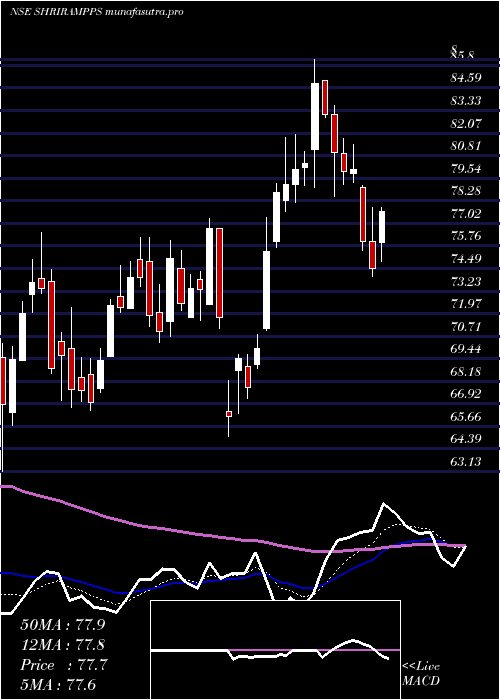Click the 69.44 price axis label
The height and width of the screenshot is (700, 500).
[x=466, y=349]
